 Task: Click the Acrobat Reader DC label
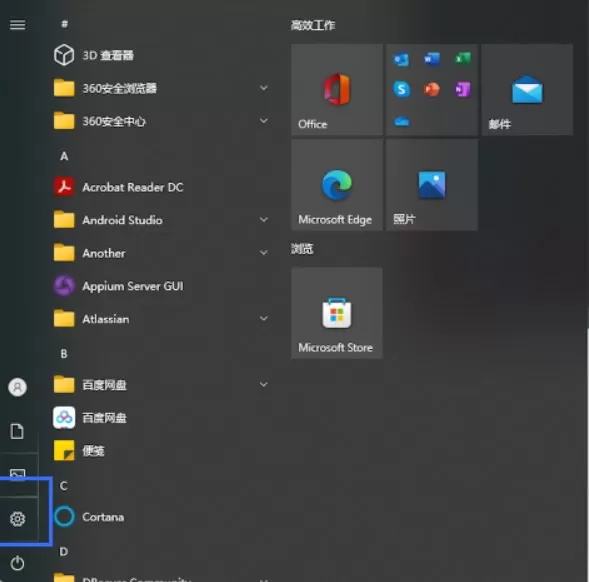click(133, 187)
